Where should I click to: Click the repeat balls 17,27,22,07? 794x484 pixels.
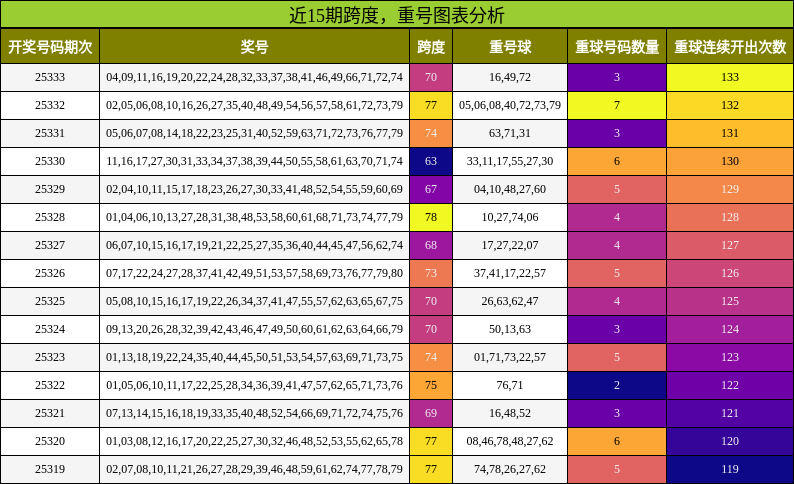click(510, 246)
